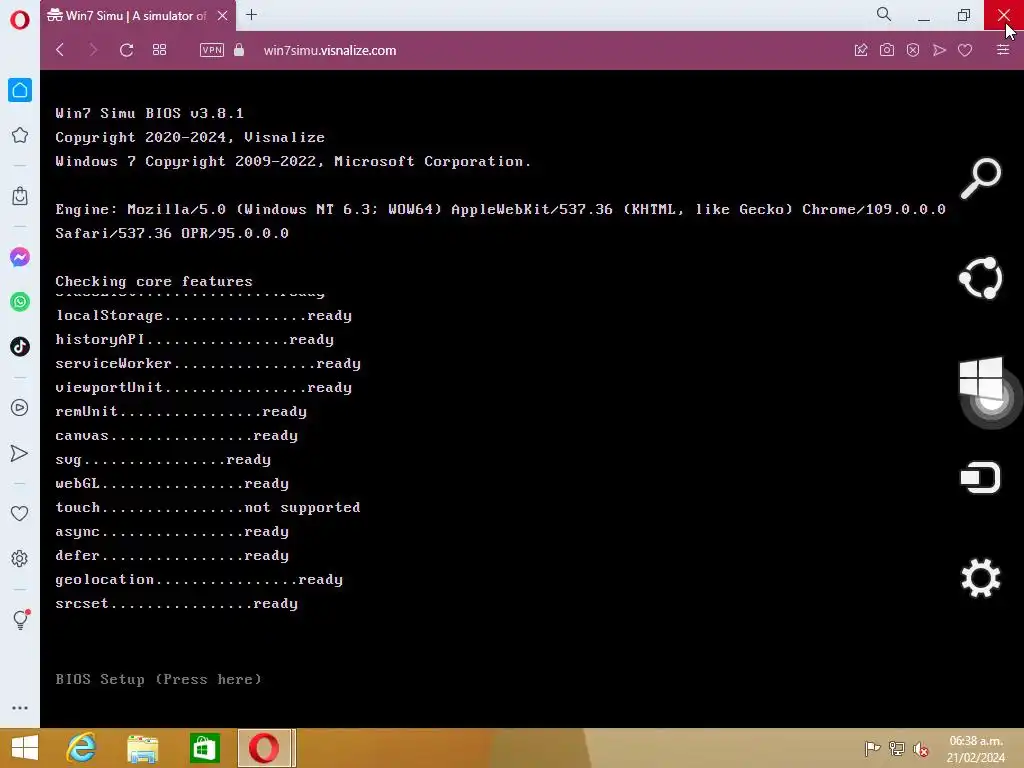Image resolution: width=1024 pixels, height=768 pixels.
Task: Open the Share charm
Action: [980, 278]
